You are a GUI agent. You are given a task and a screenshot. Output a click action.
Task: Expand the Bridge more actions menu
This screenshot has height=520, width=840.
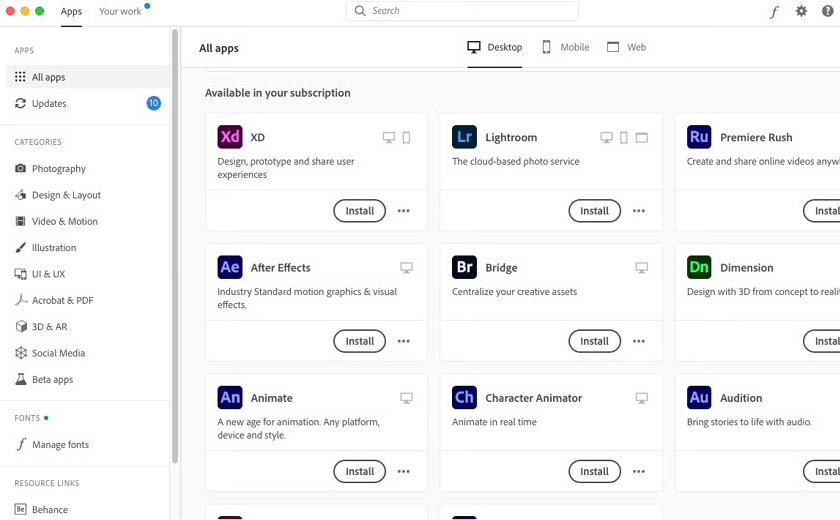coord(639,341)
